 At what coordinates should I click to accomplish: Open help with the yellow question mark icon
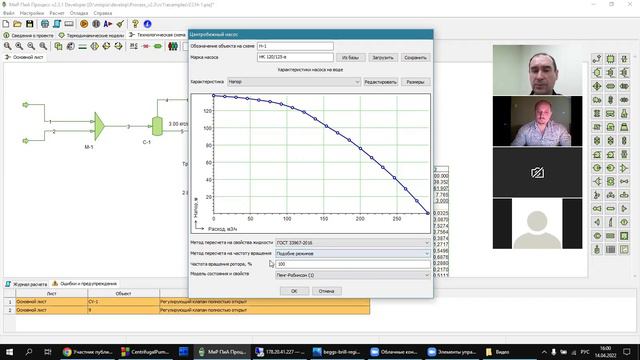(136, 24)
